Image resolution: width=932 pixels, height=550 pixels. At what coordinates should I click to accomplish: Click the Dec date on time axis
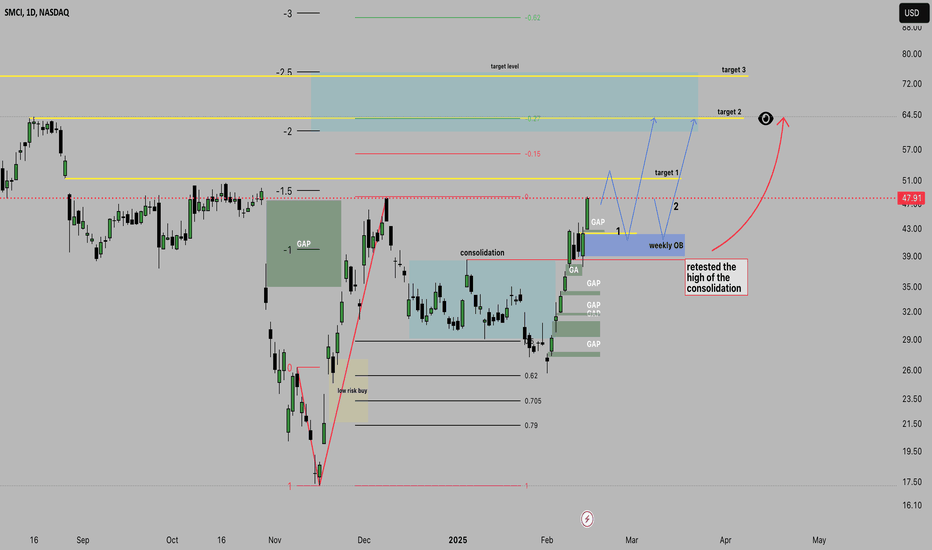(x=364, y=540)
